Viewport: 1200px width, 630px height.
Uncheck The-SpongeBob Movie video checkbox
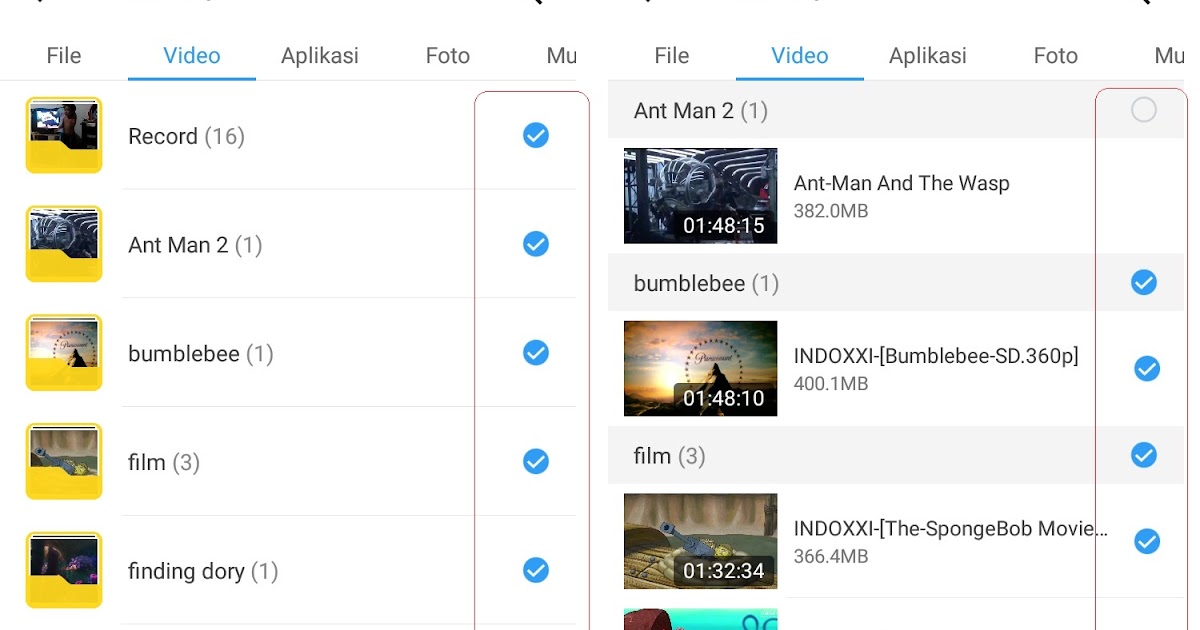coord(1147,542)
